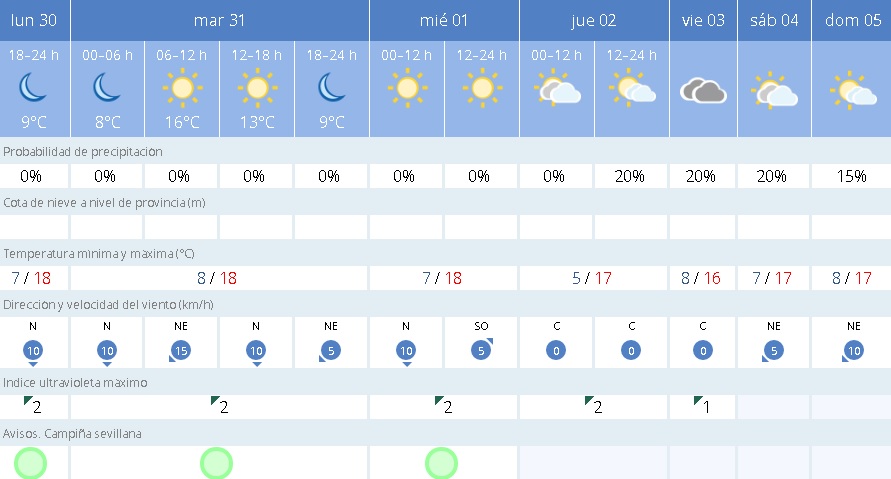Switch to the dom 05 day column header
The image size is (891, 479).
click(851, 20)
